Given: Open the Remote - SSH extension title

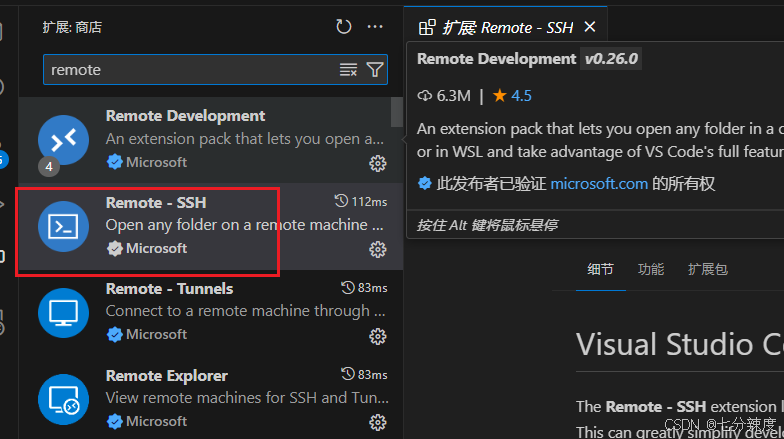Looking at the screenshot, I should point(156,202).
